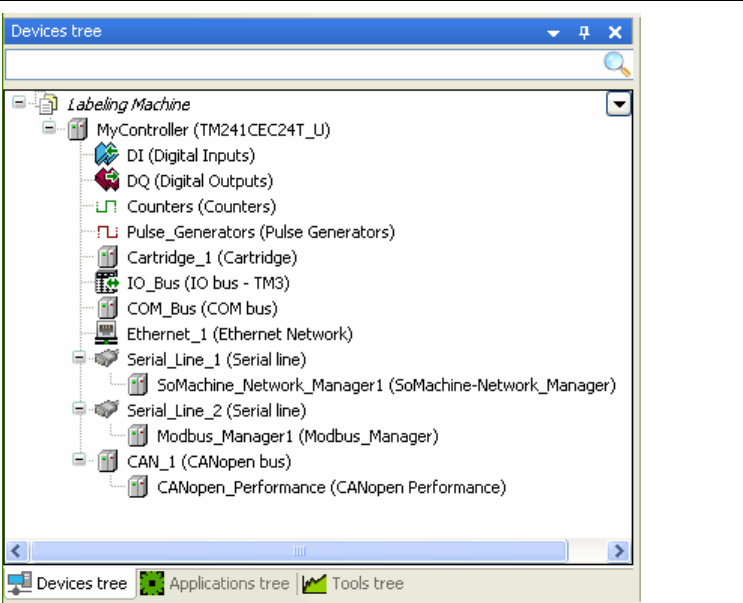Collapse the MyController node

click(49, 127)
